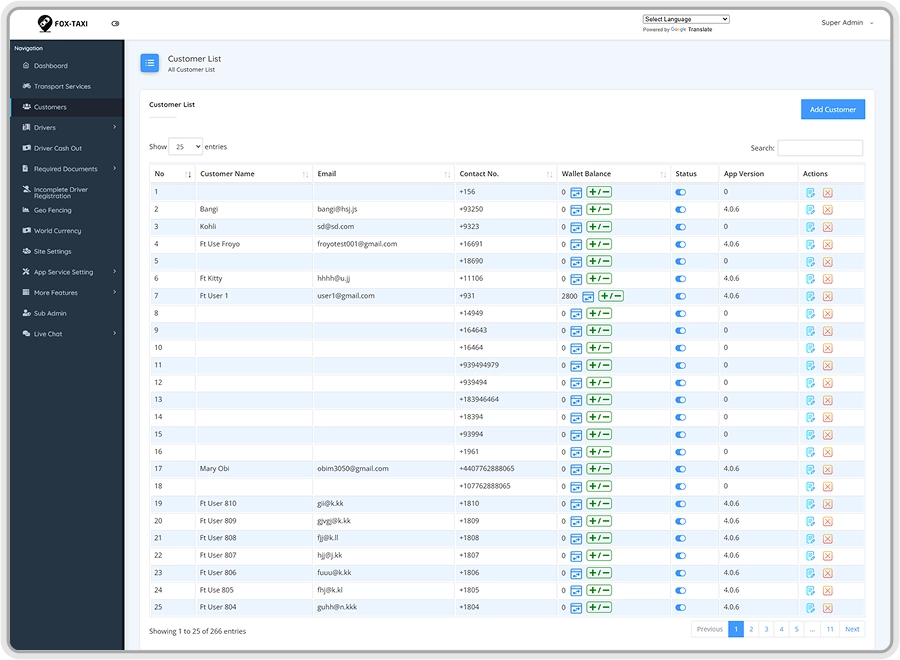The image size is (900, 660).
Task: Edit customer Ft User 806
Action: click(810, 573)
